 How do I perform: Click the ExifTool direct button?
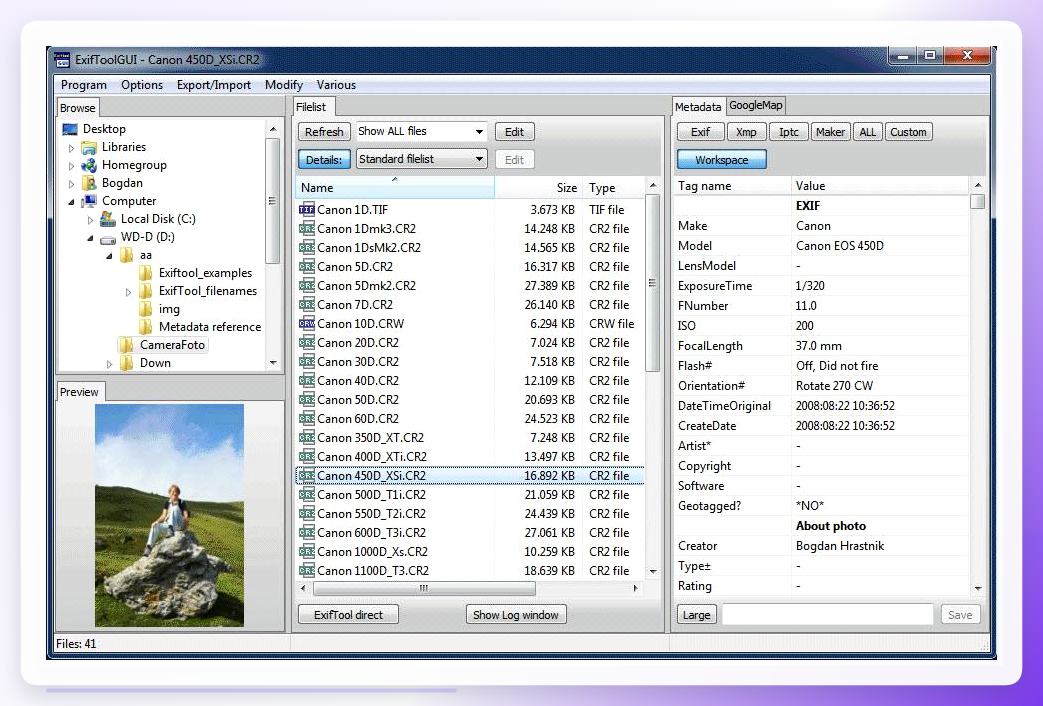pos(349,615)
